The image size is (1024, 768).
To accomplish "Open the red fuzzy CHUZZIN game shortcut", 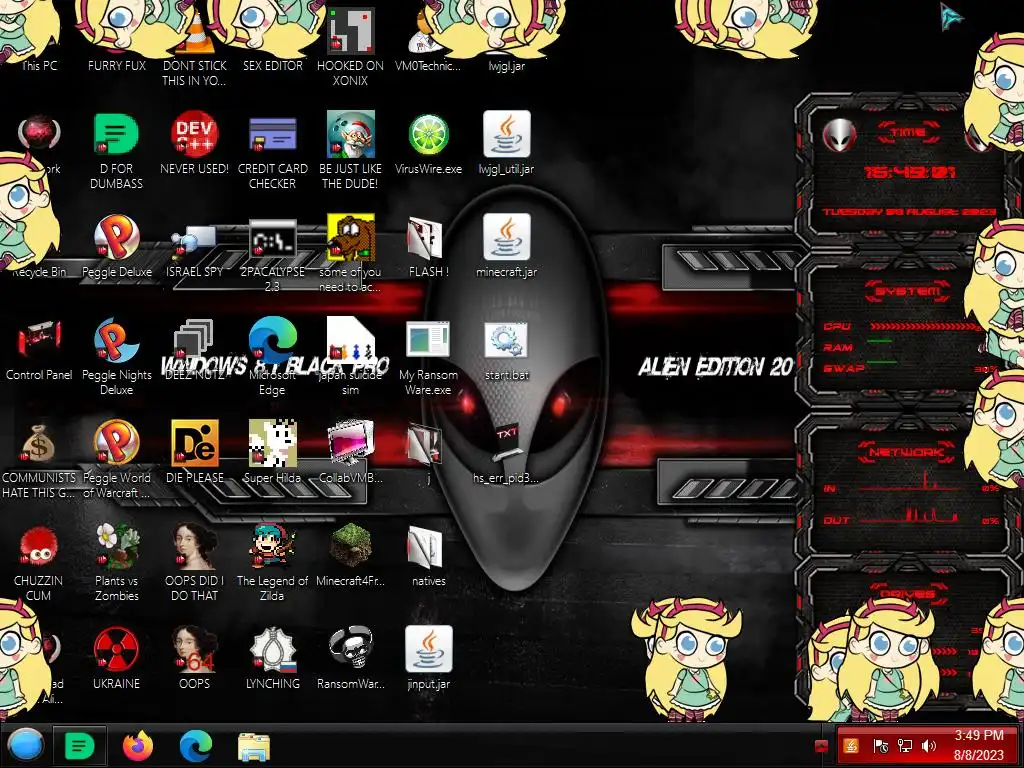I will click(39, 546).
